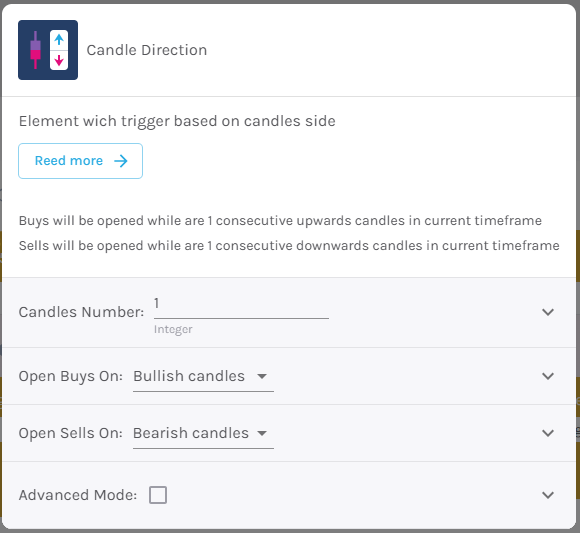580x533 pixels.
Task: Click the dropdown triangle beside Bullish candles
Action: coord(262,377)
